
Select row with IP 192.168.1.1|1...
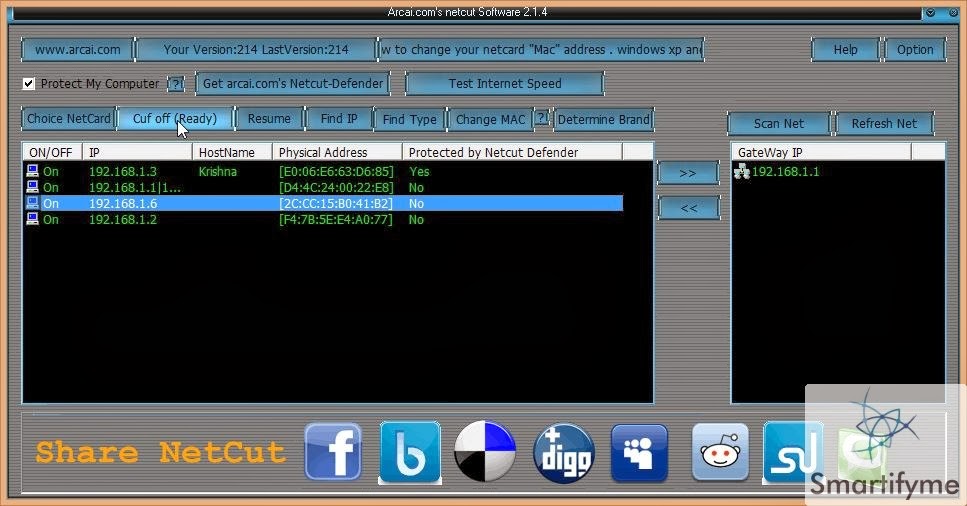point(323,188)
